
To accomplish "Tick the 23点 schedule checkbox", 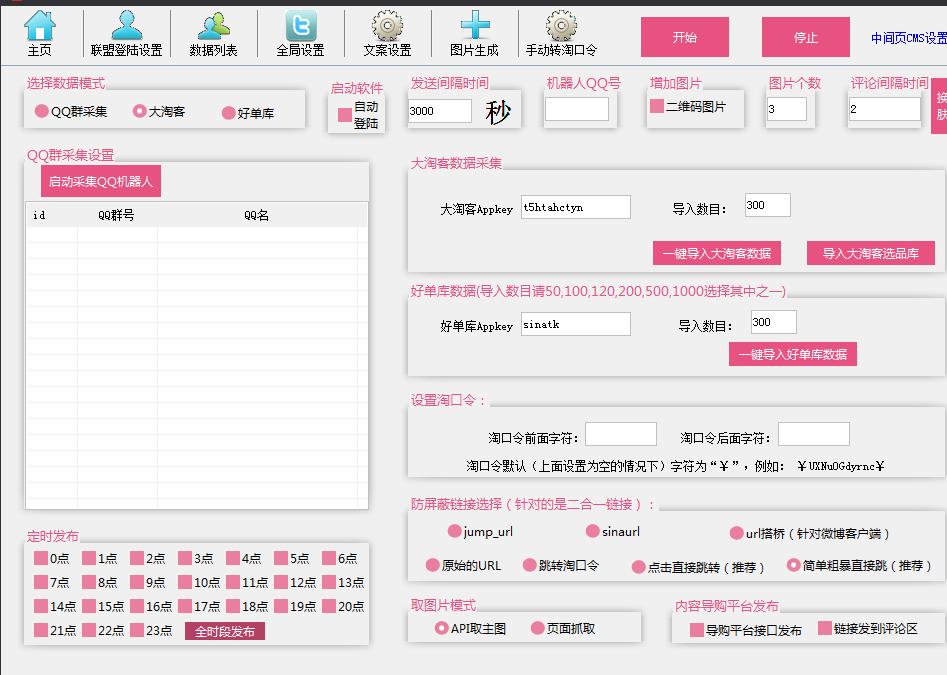I will click(x=137, y=630).
